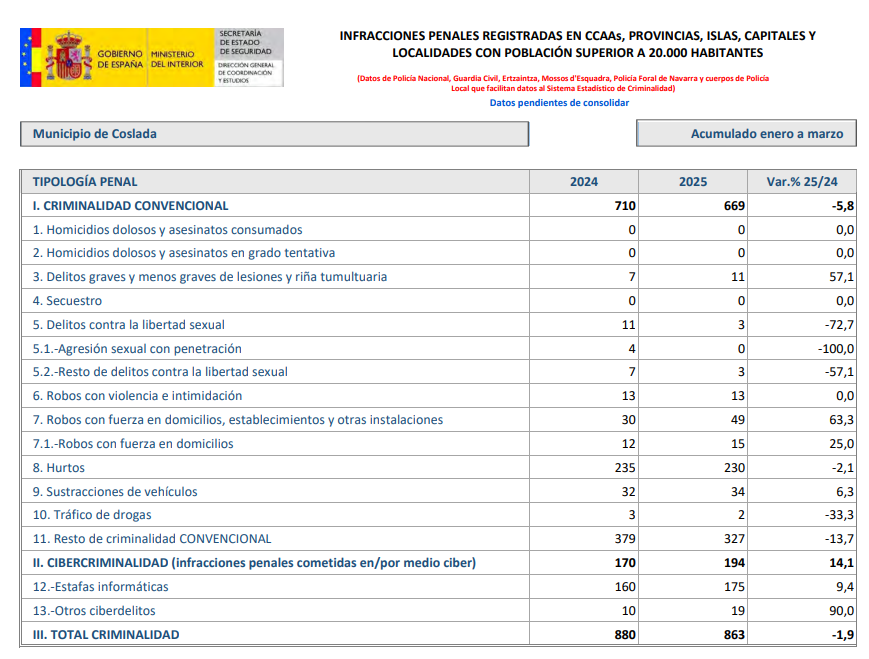Select the 'TIPOLOGÍA PENAL' column header

[x=85, y=182]
